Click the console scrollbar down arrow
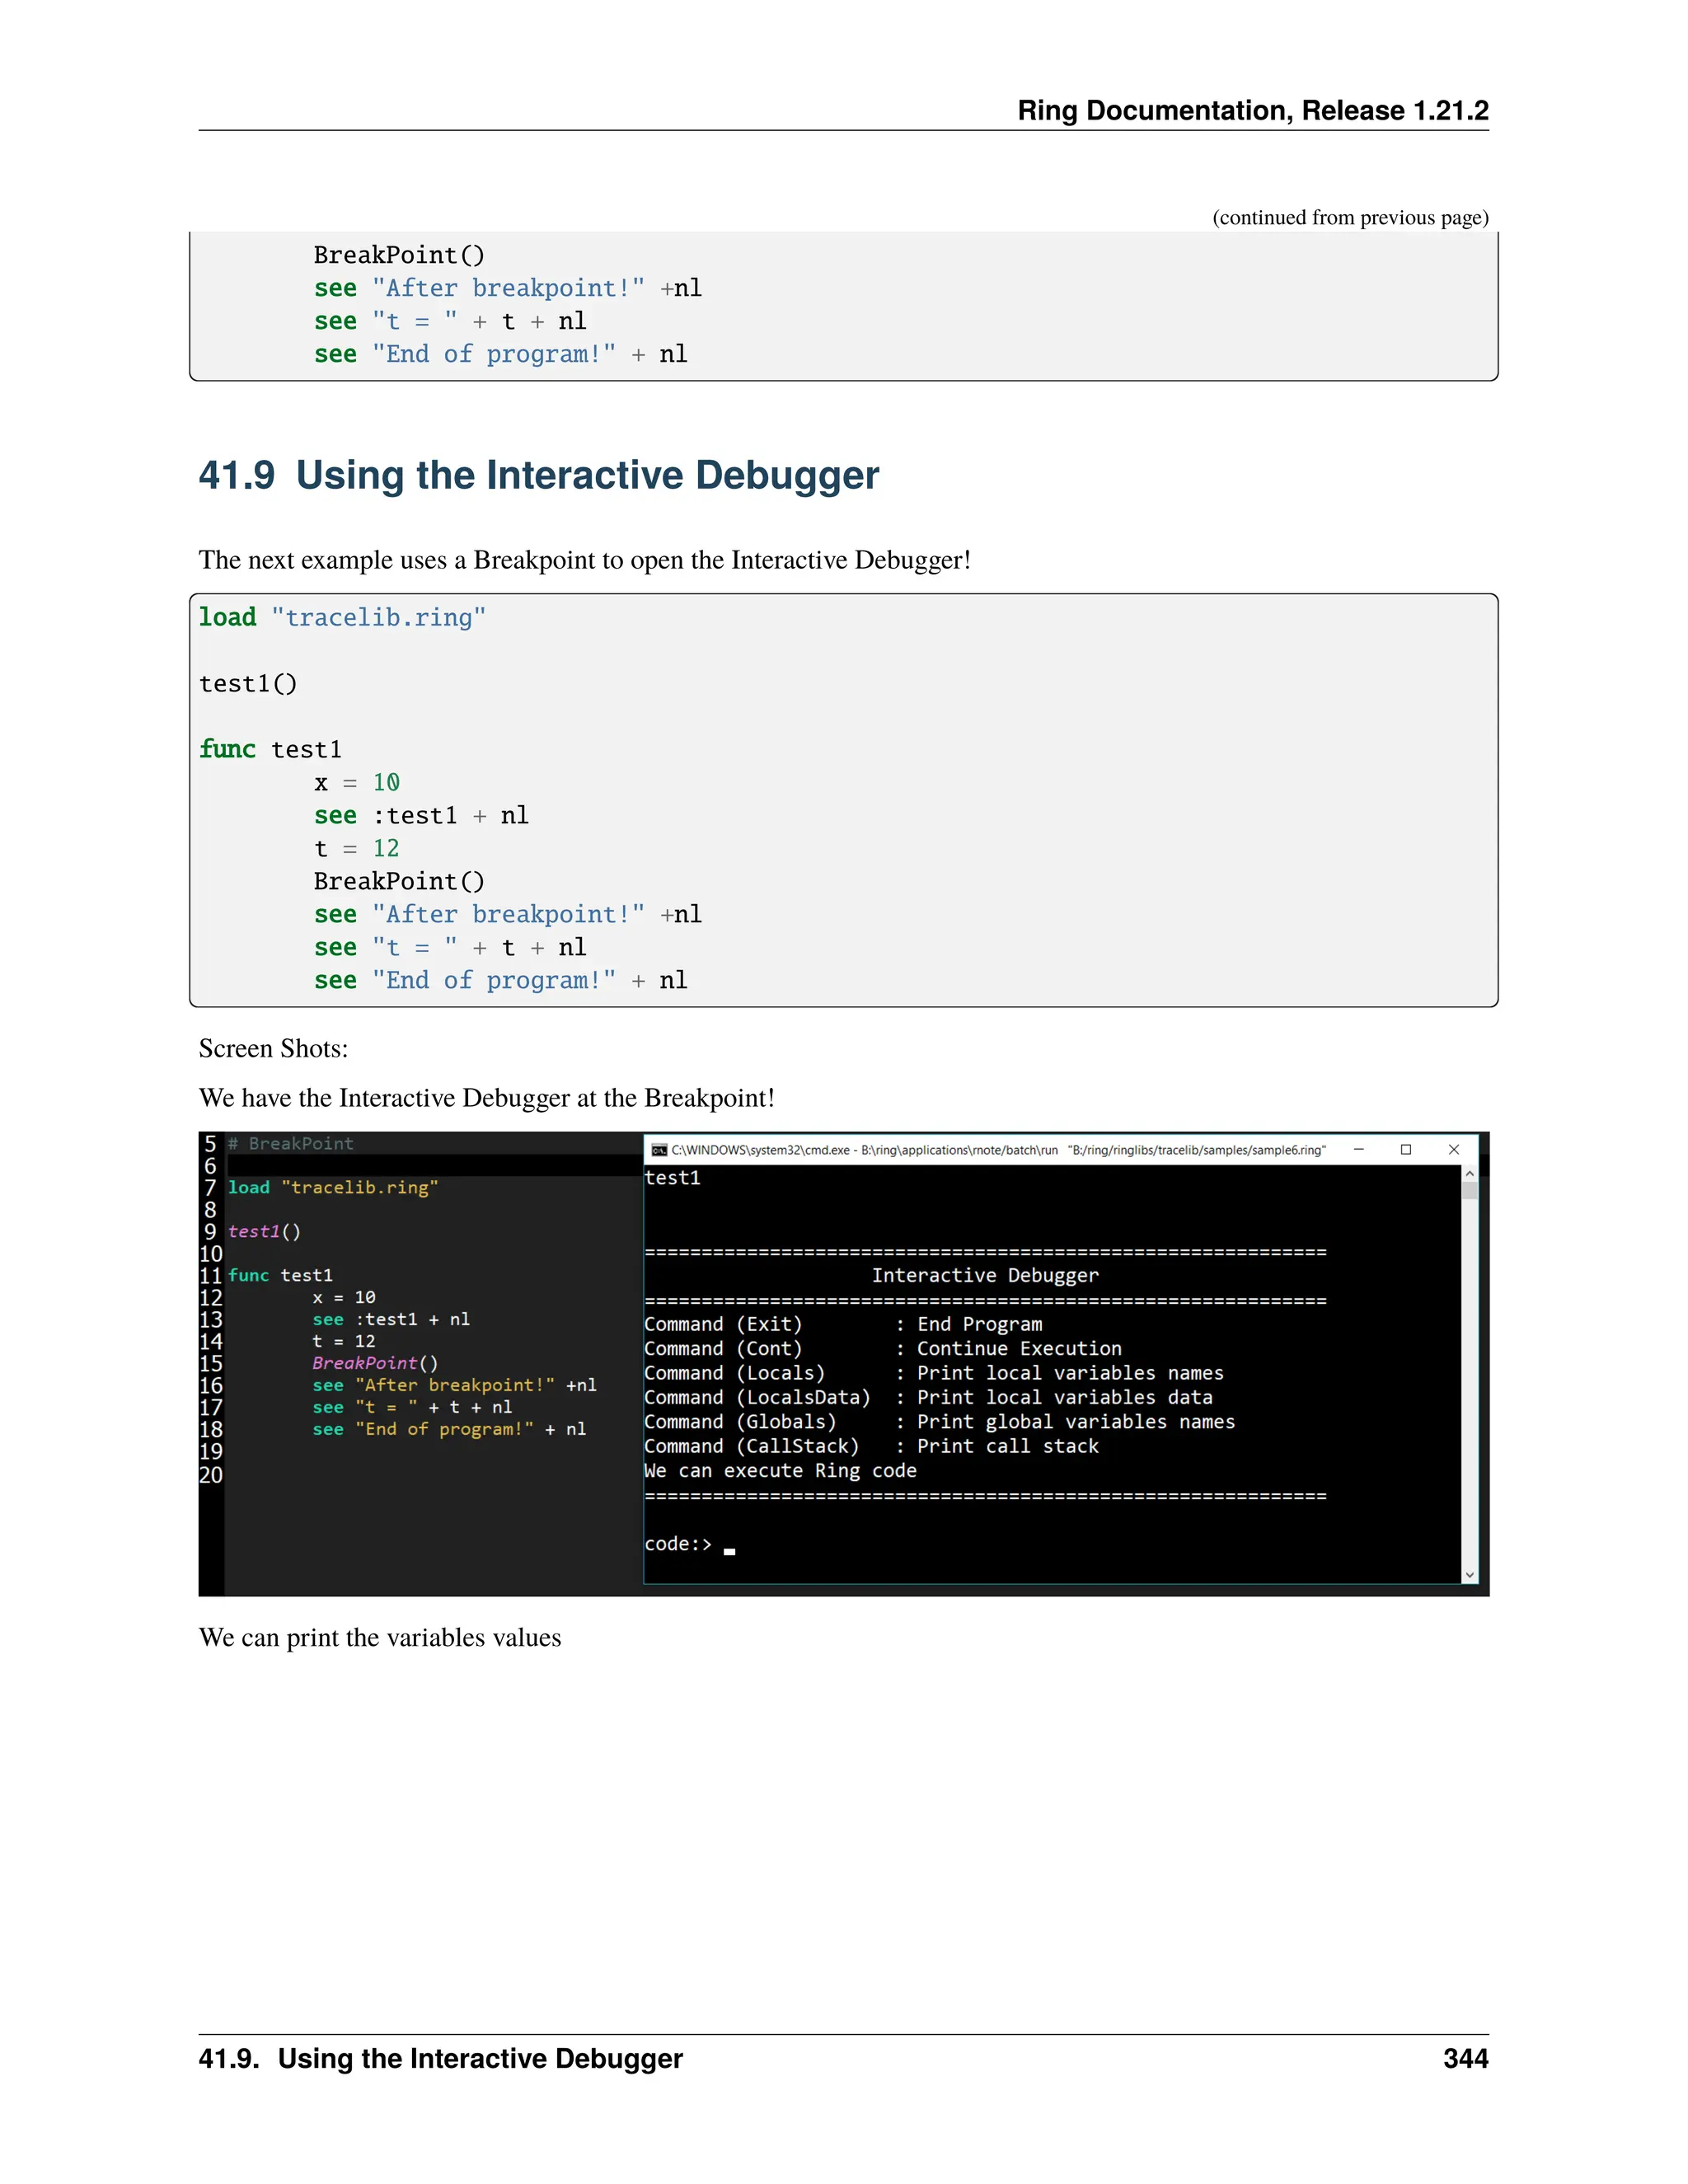Screen dimensions: 1688x2184 point(1469,1574)
